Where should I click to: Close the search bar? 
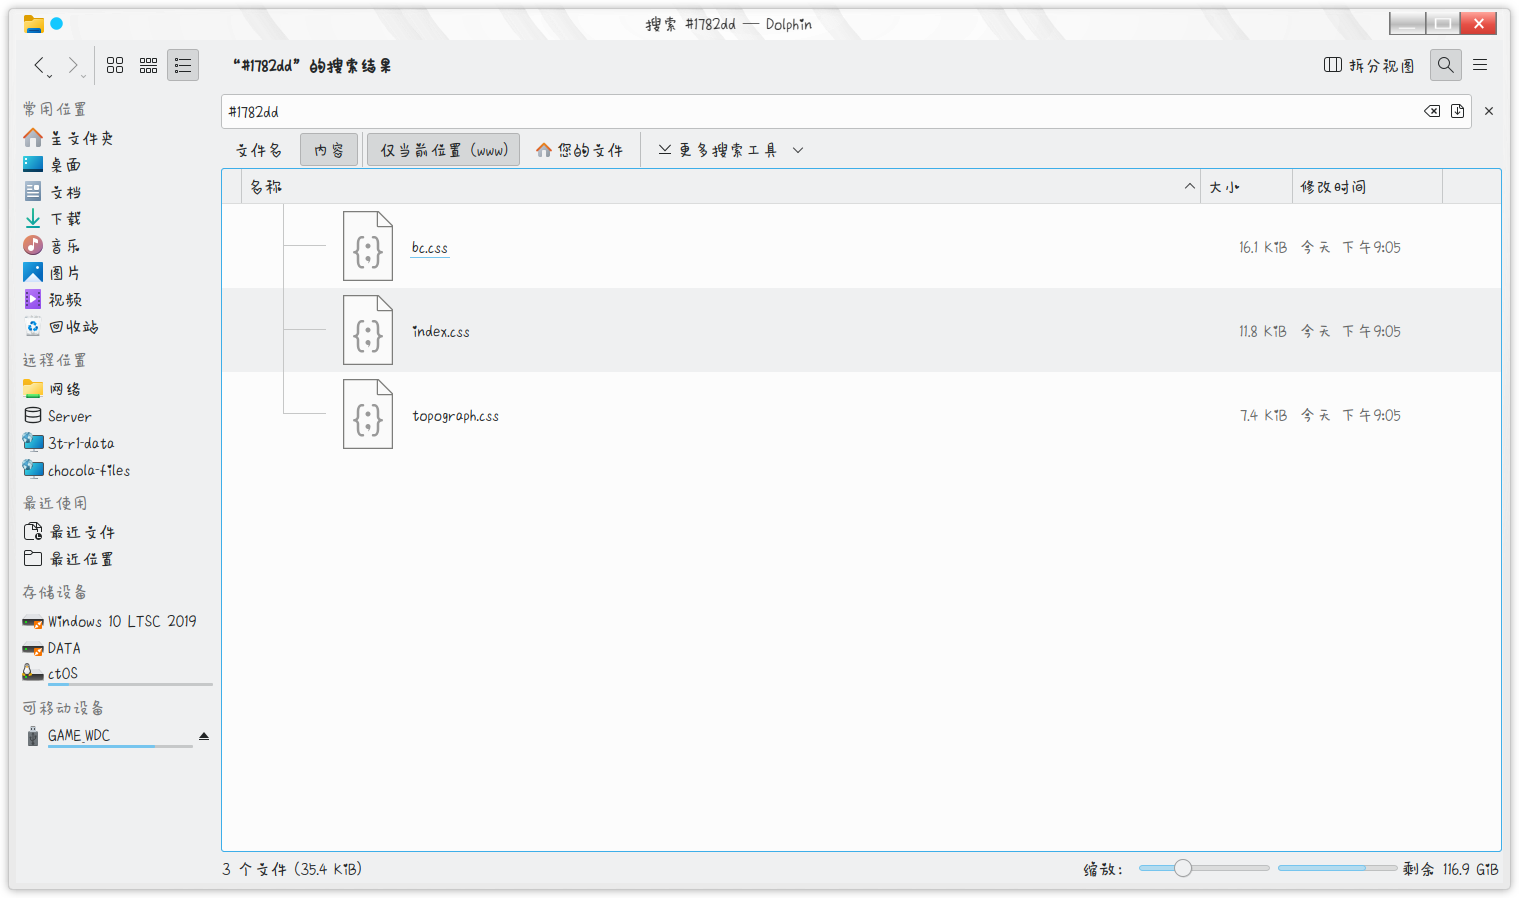coord(1489,111)
